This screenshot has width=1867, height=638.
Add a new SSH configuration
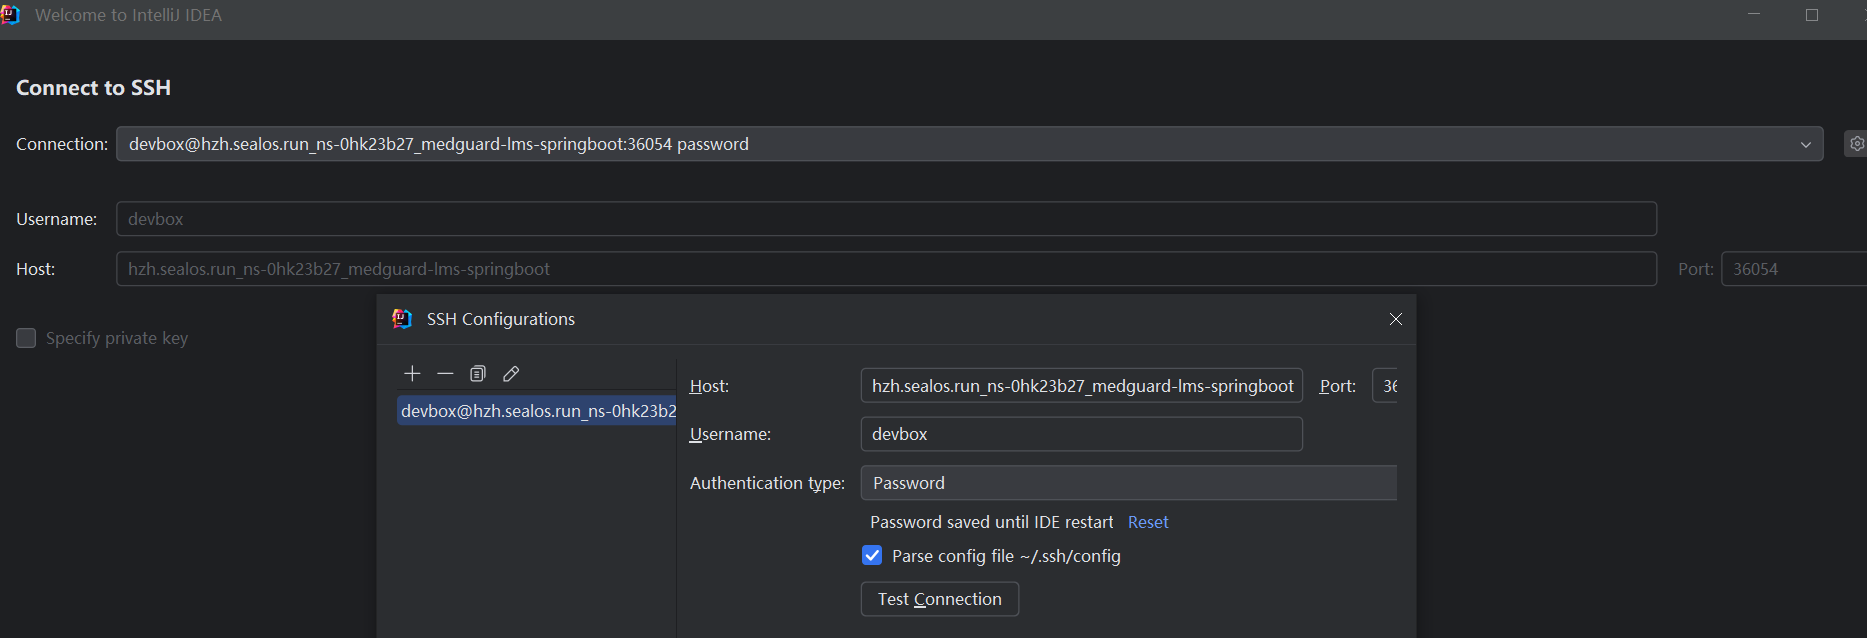point(412,373)
